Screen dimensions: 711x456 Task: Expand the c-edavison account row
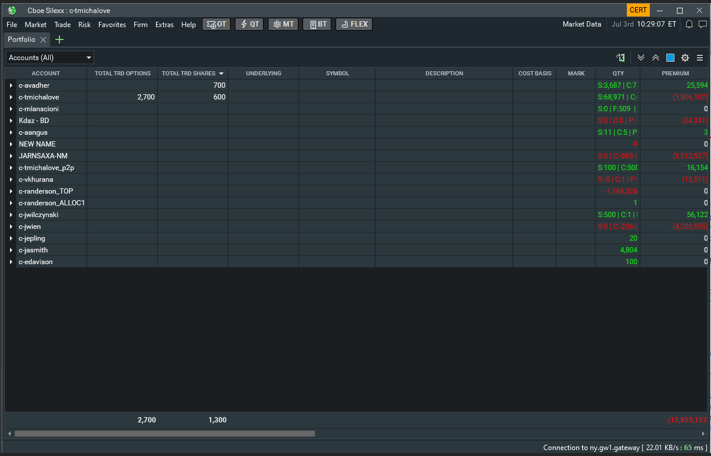[11, 262]
